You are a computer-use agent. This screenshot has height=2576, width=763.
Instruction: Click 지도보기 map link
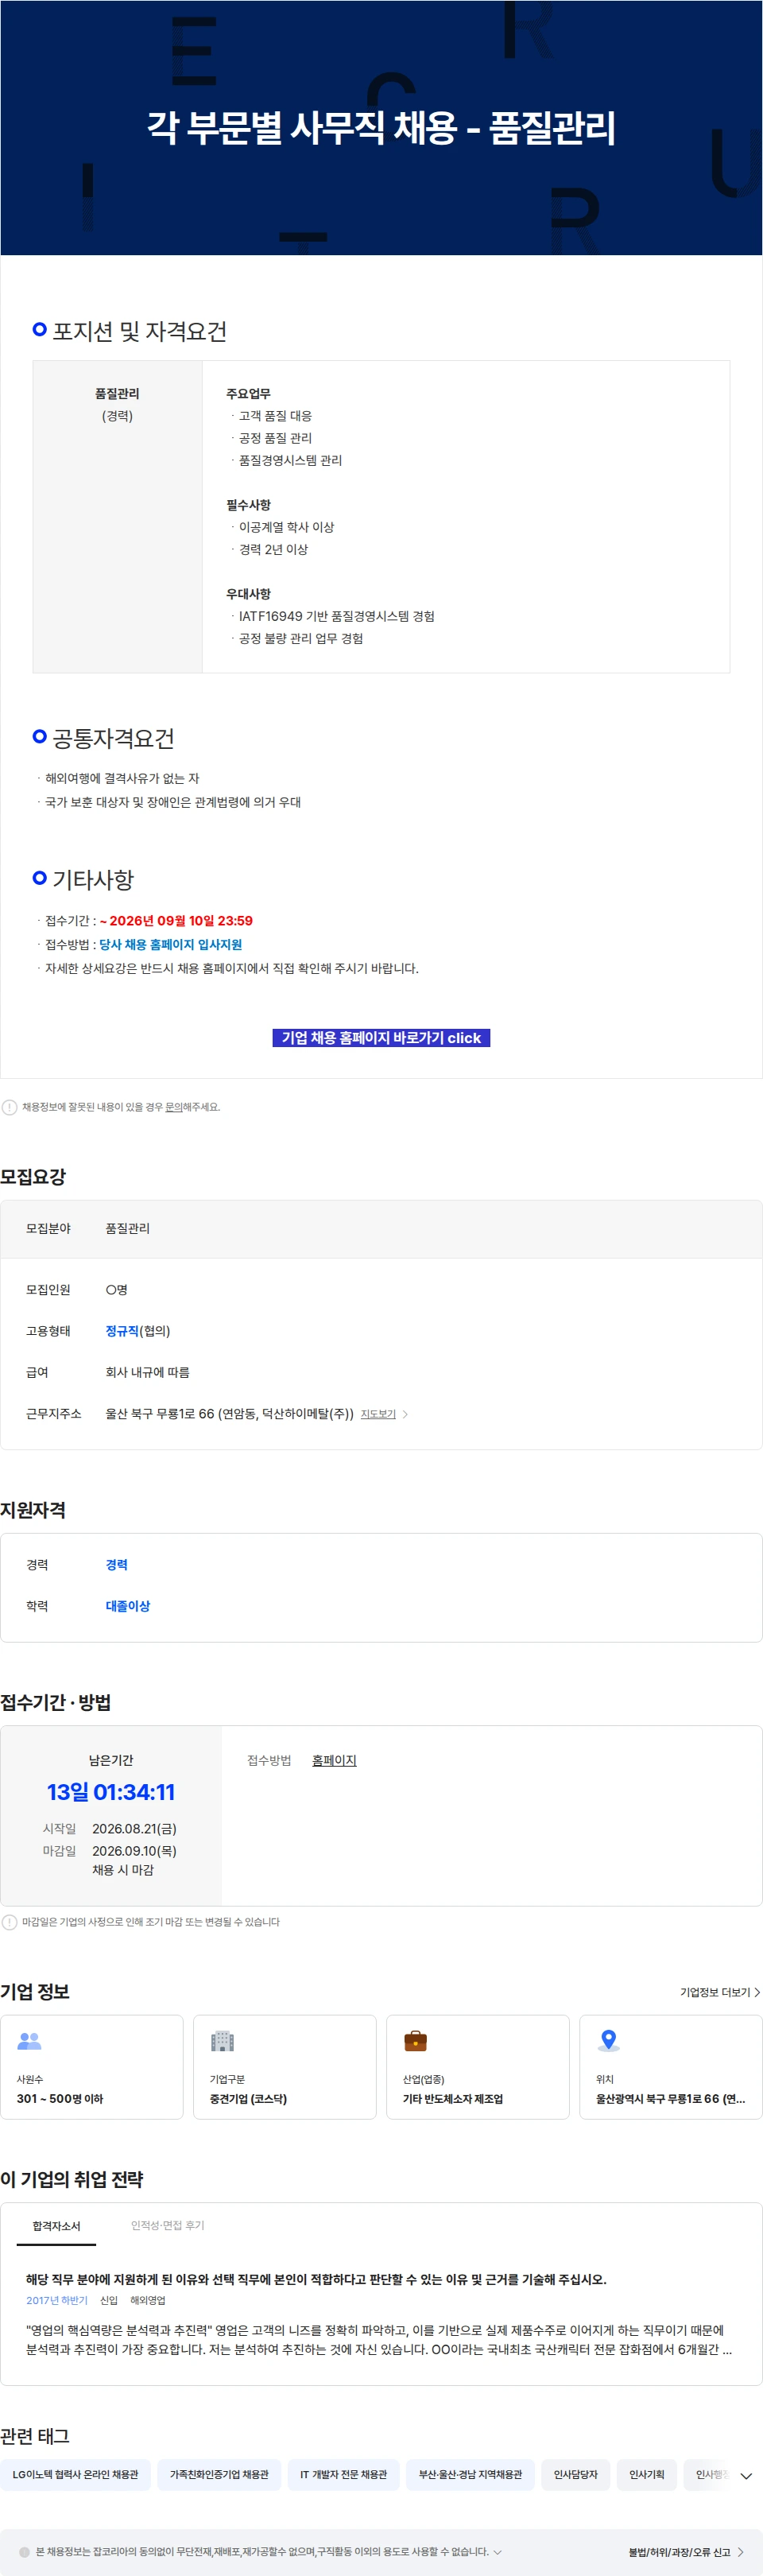[378, 1414]
